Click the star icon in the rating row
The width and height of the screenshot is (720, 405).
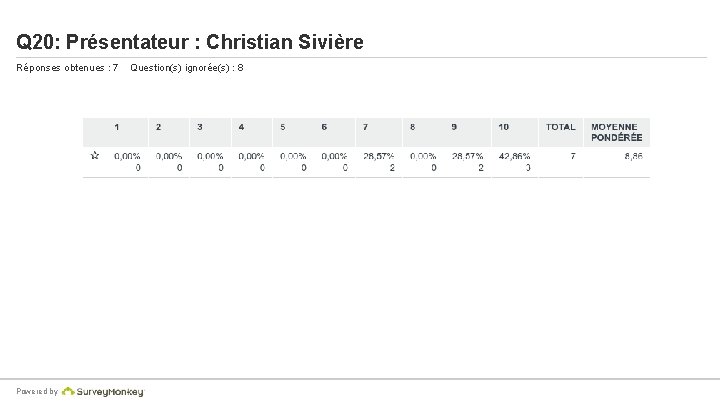pos(95,156)
